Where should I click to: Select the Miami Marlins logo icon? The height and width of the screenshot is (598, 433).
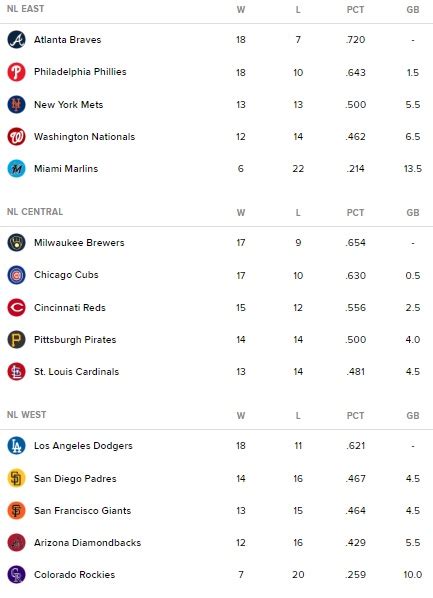coord(16,169)
